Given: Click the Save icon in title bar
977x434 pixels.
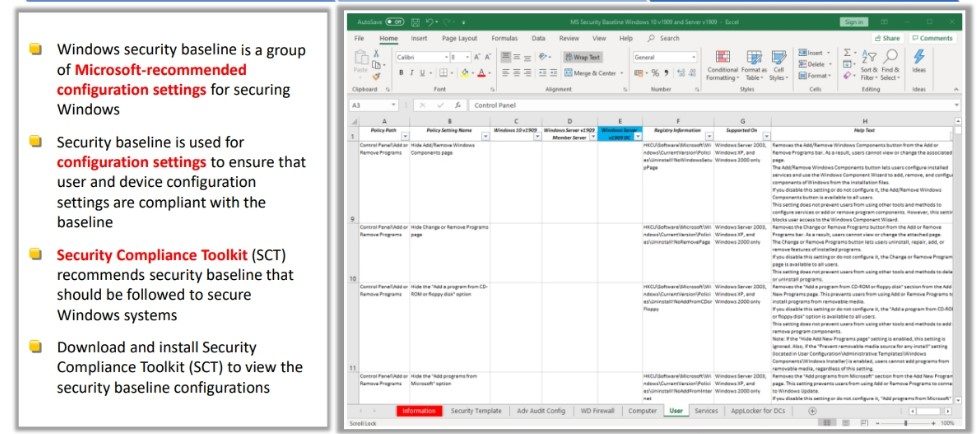Looking at the screenshot, I should point(416,22).
